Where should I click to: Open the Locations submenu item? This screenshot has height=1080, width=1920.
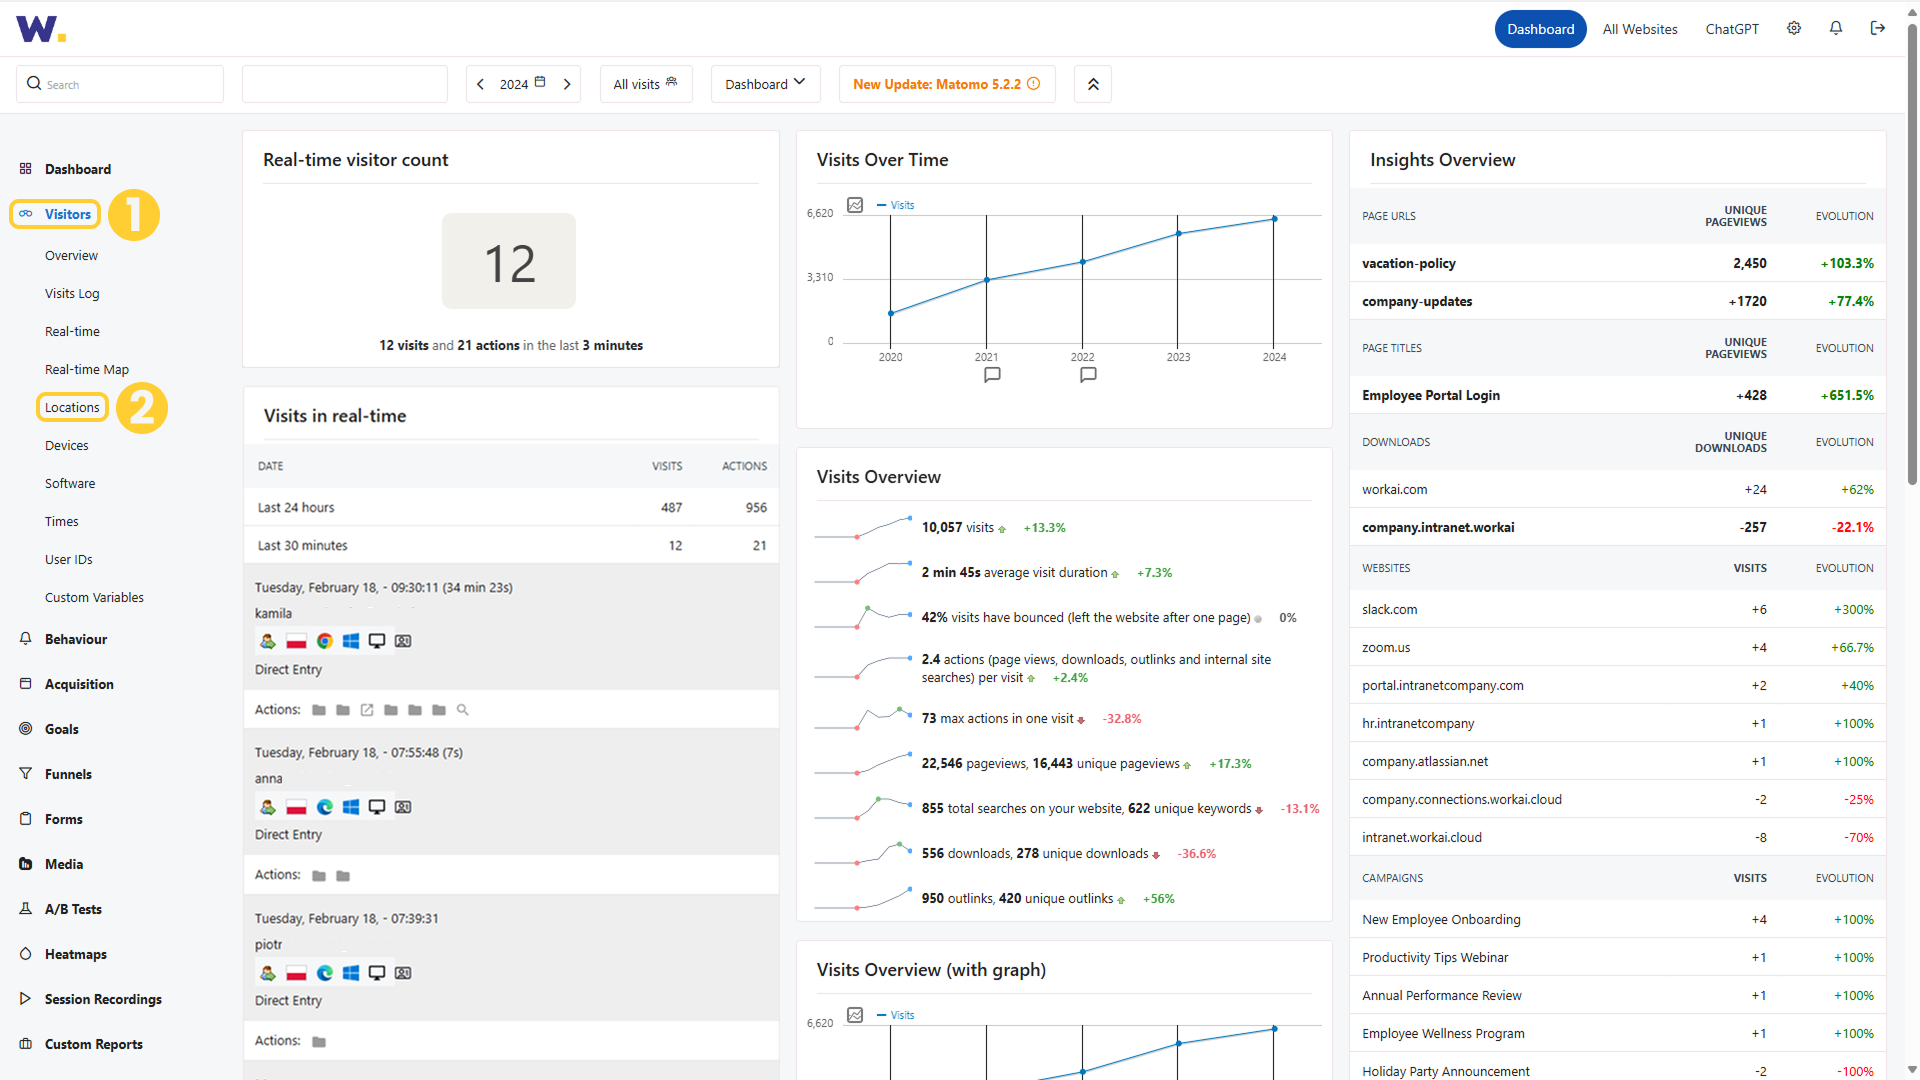pyautogui.click(x=72, y=407)
